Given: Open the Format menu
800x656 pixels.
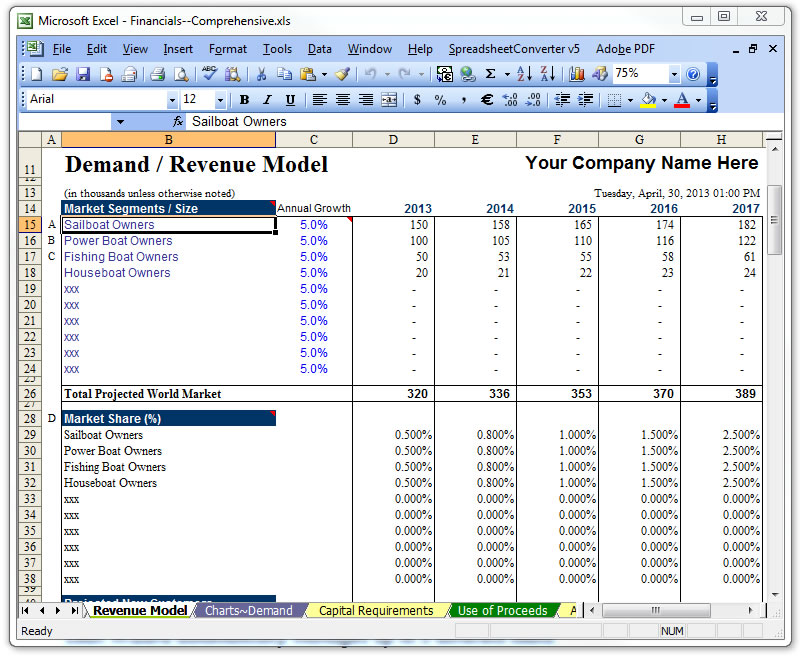Looking at the screenshot, I should pos(228,49).
